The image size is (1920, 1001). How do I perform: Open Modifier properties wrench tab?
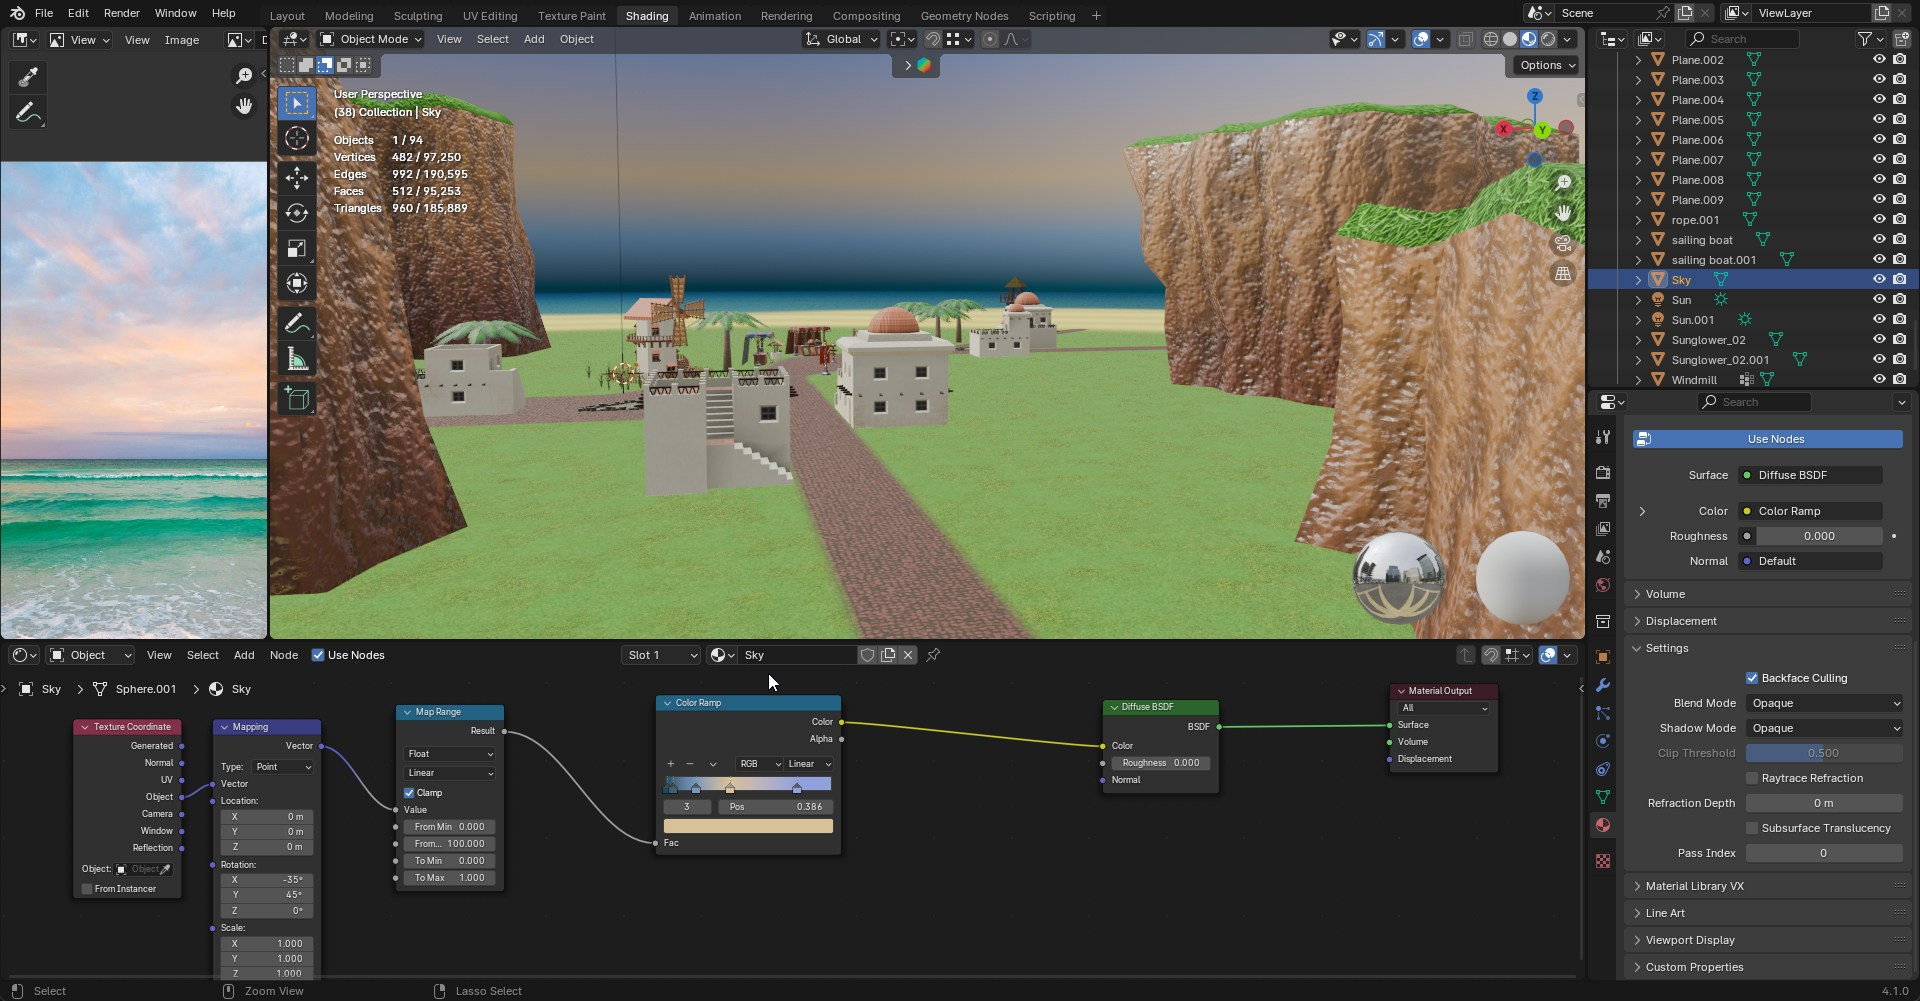(x=1603, y=685)
